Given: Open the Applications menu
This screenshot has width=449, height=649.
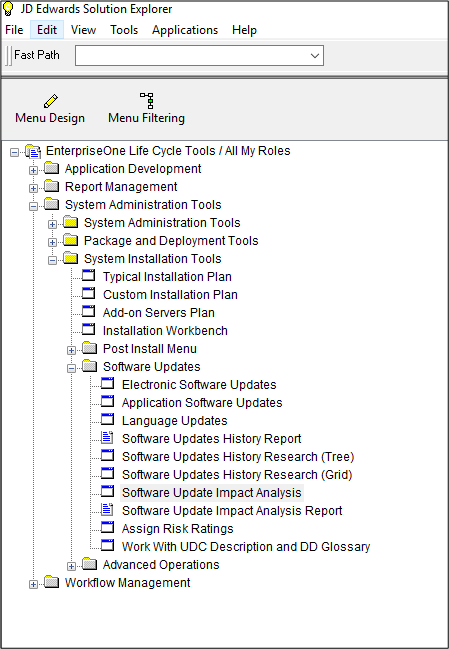Looking at the screenshot, I should tap(185, 30).
